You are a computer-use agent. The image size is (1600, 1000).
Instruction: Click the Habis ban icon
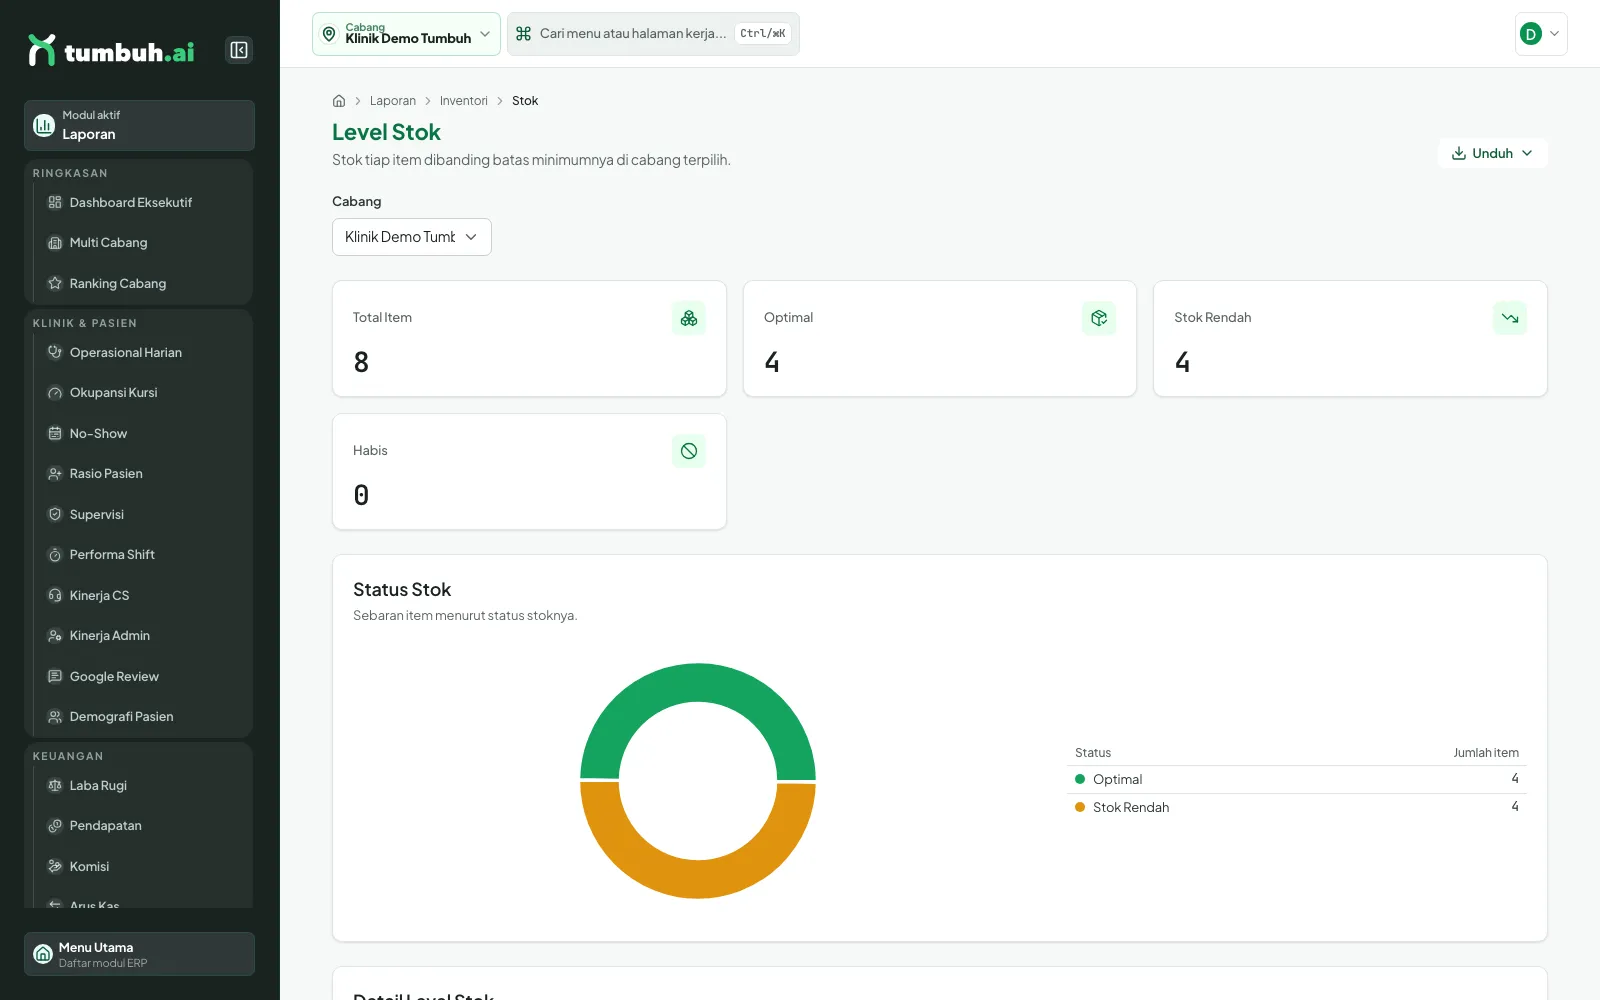click(x=689, y=451)
